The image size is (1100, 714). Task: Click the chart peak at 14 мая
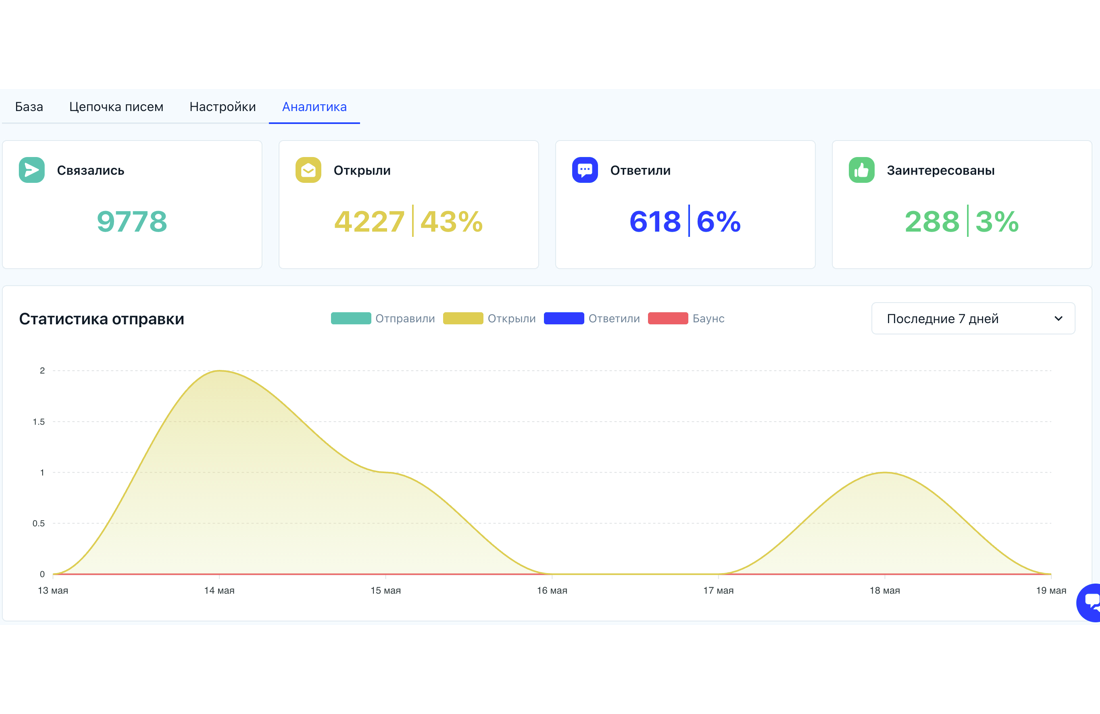(220, 370)
